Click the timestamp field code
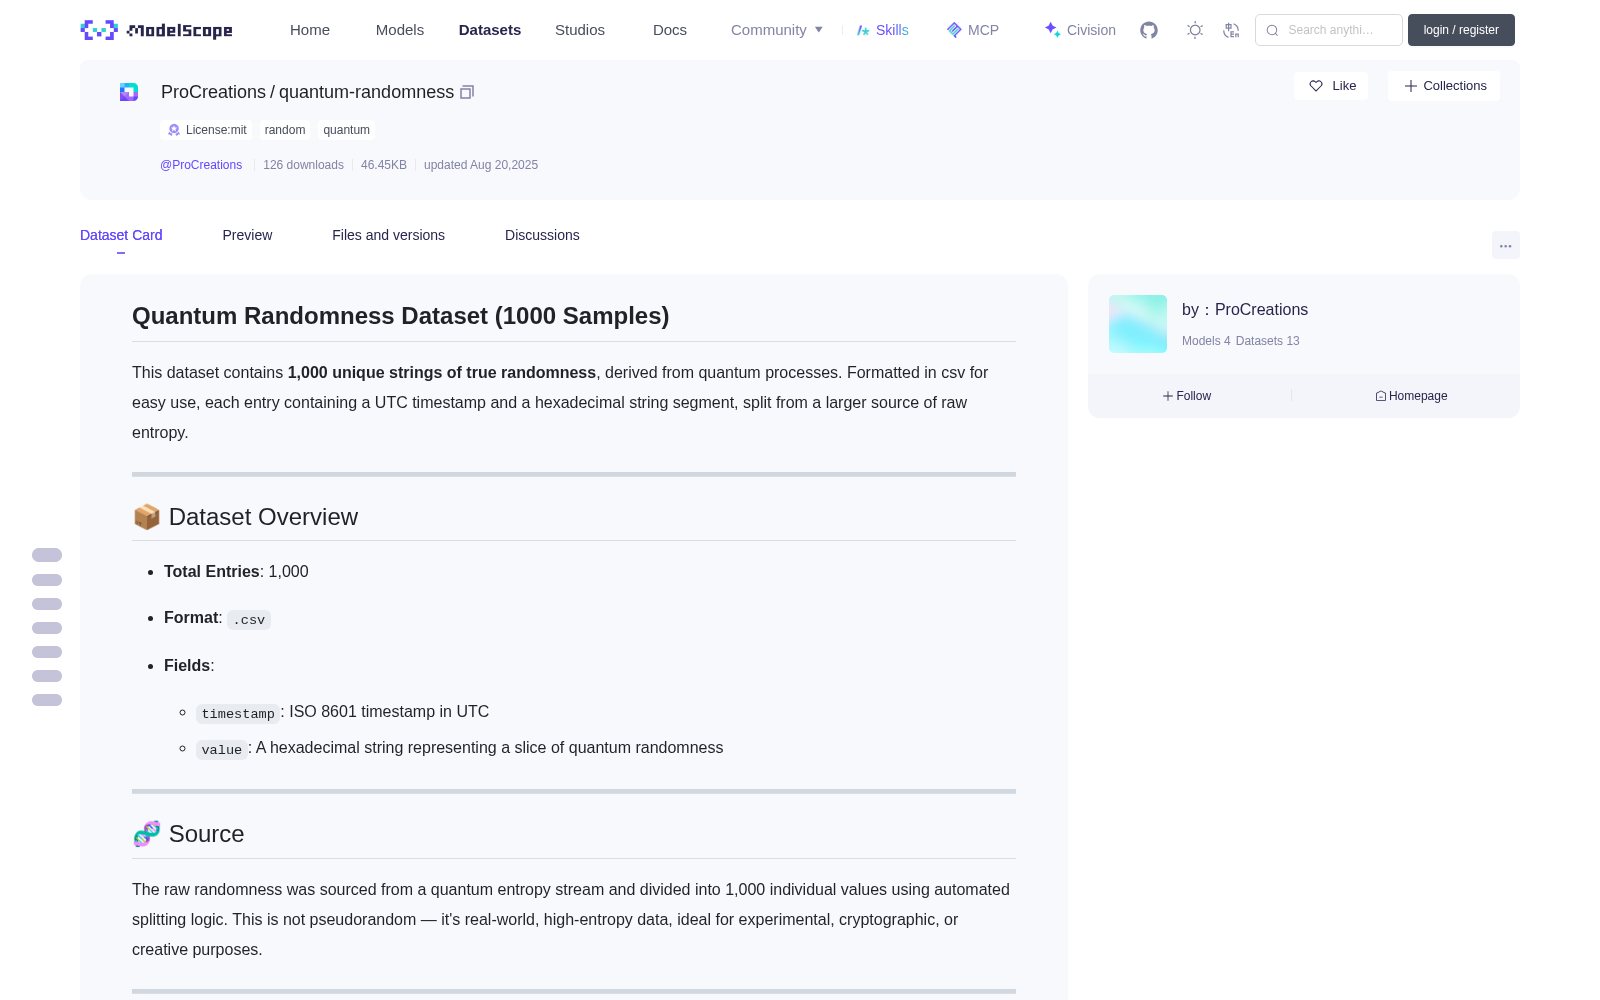The width and height of the screenshot is (1600, 1000). 238,714
